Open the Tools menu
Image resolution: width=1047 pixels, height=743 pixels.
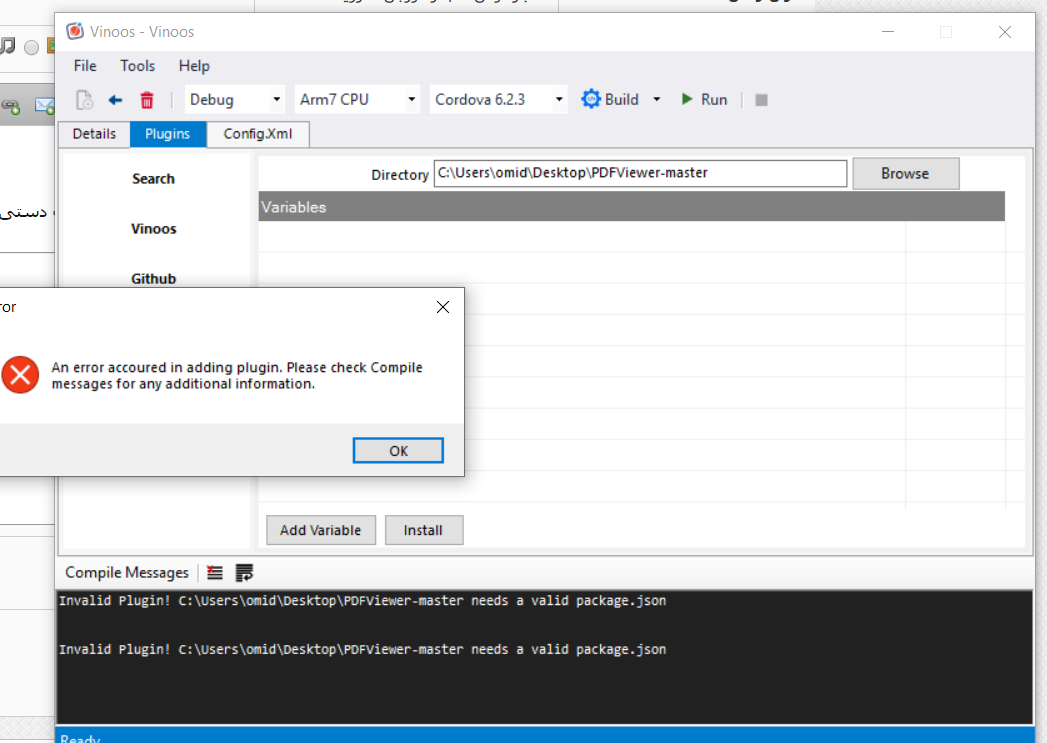pos(138,65)
